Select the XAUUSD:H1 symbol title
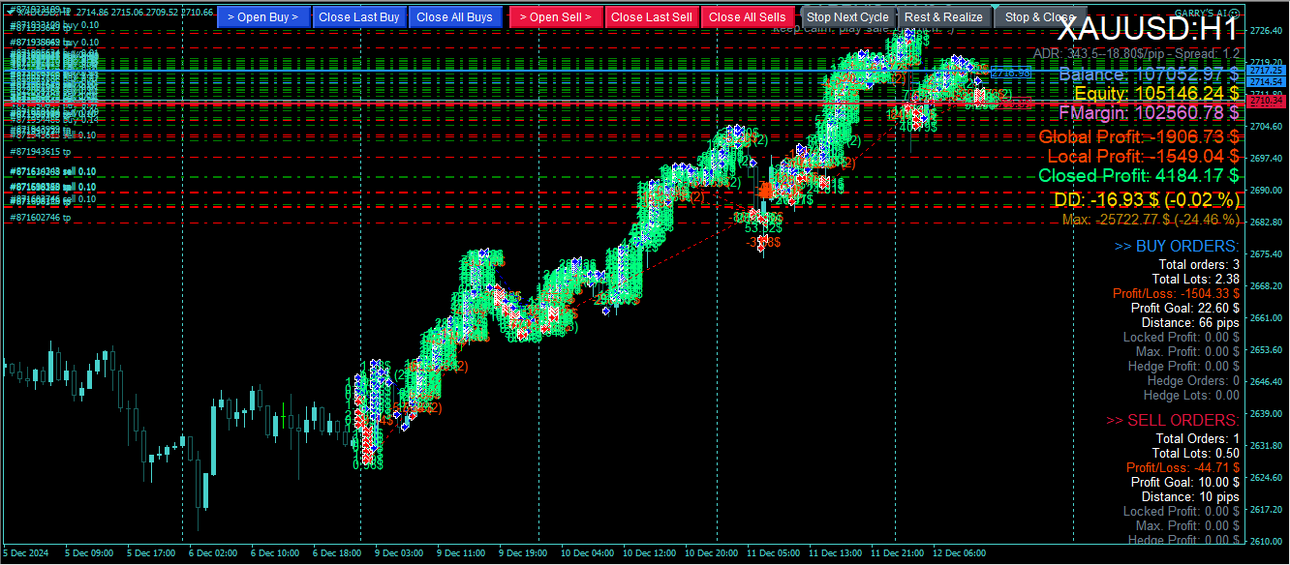Screen dimensions: 1290x565 [x=1148, y=30]
